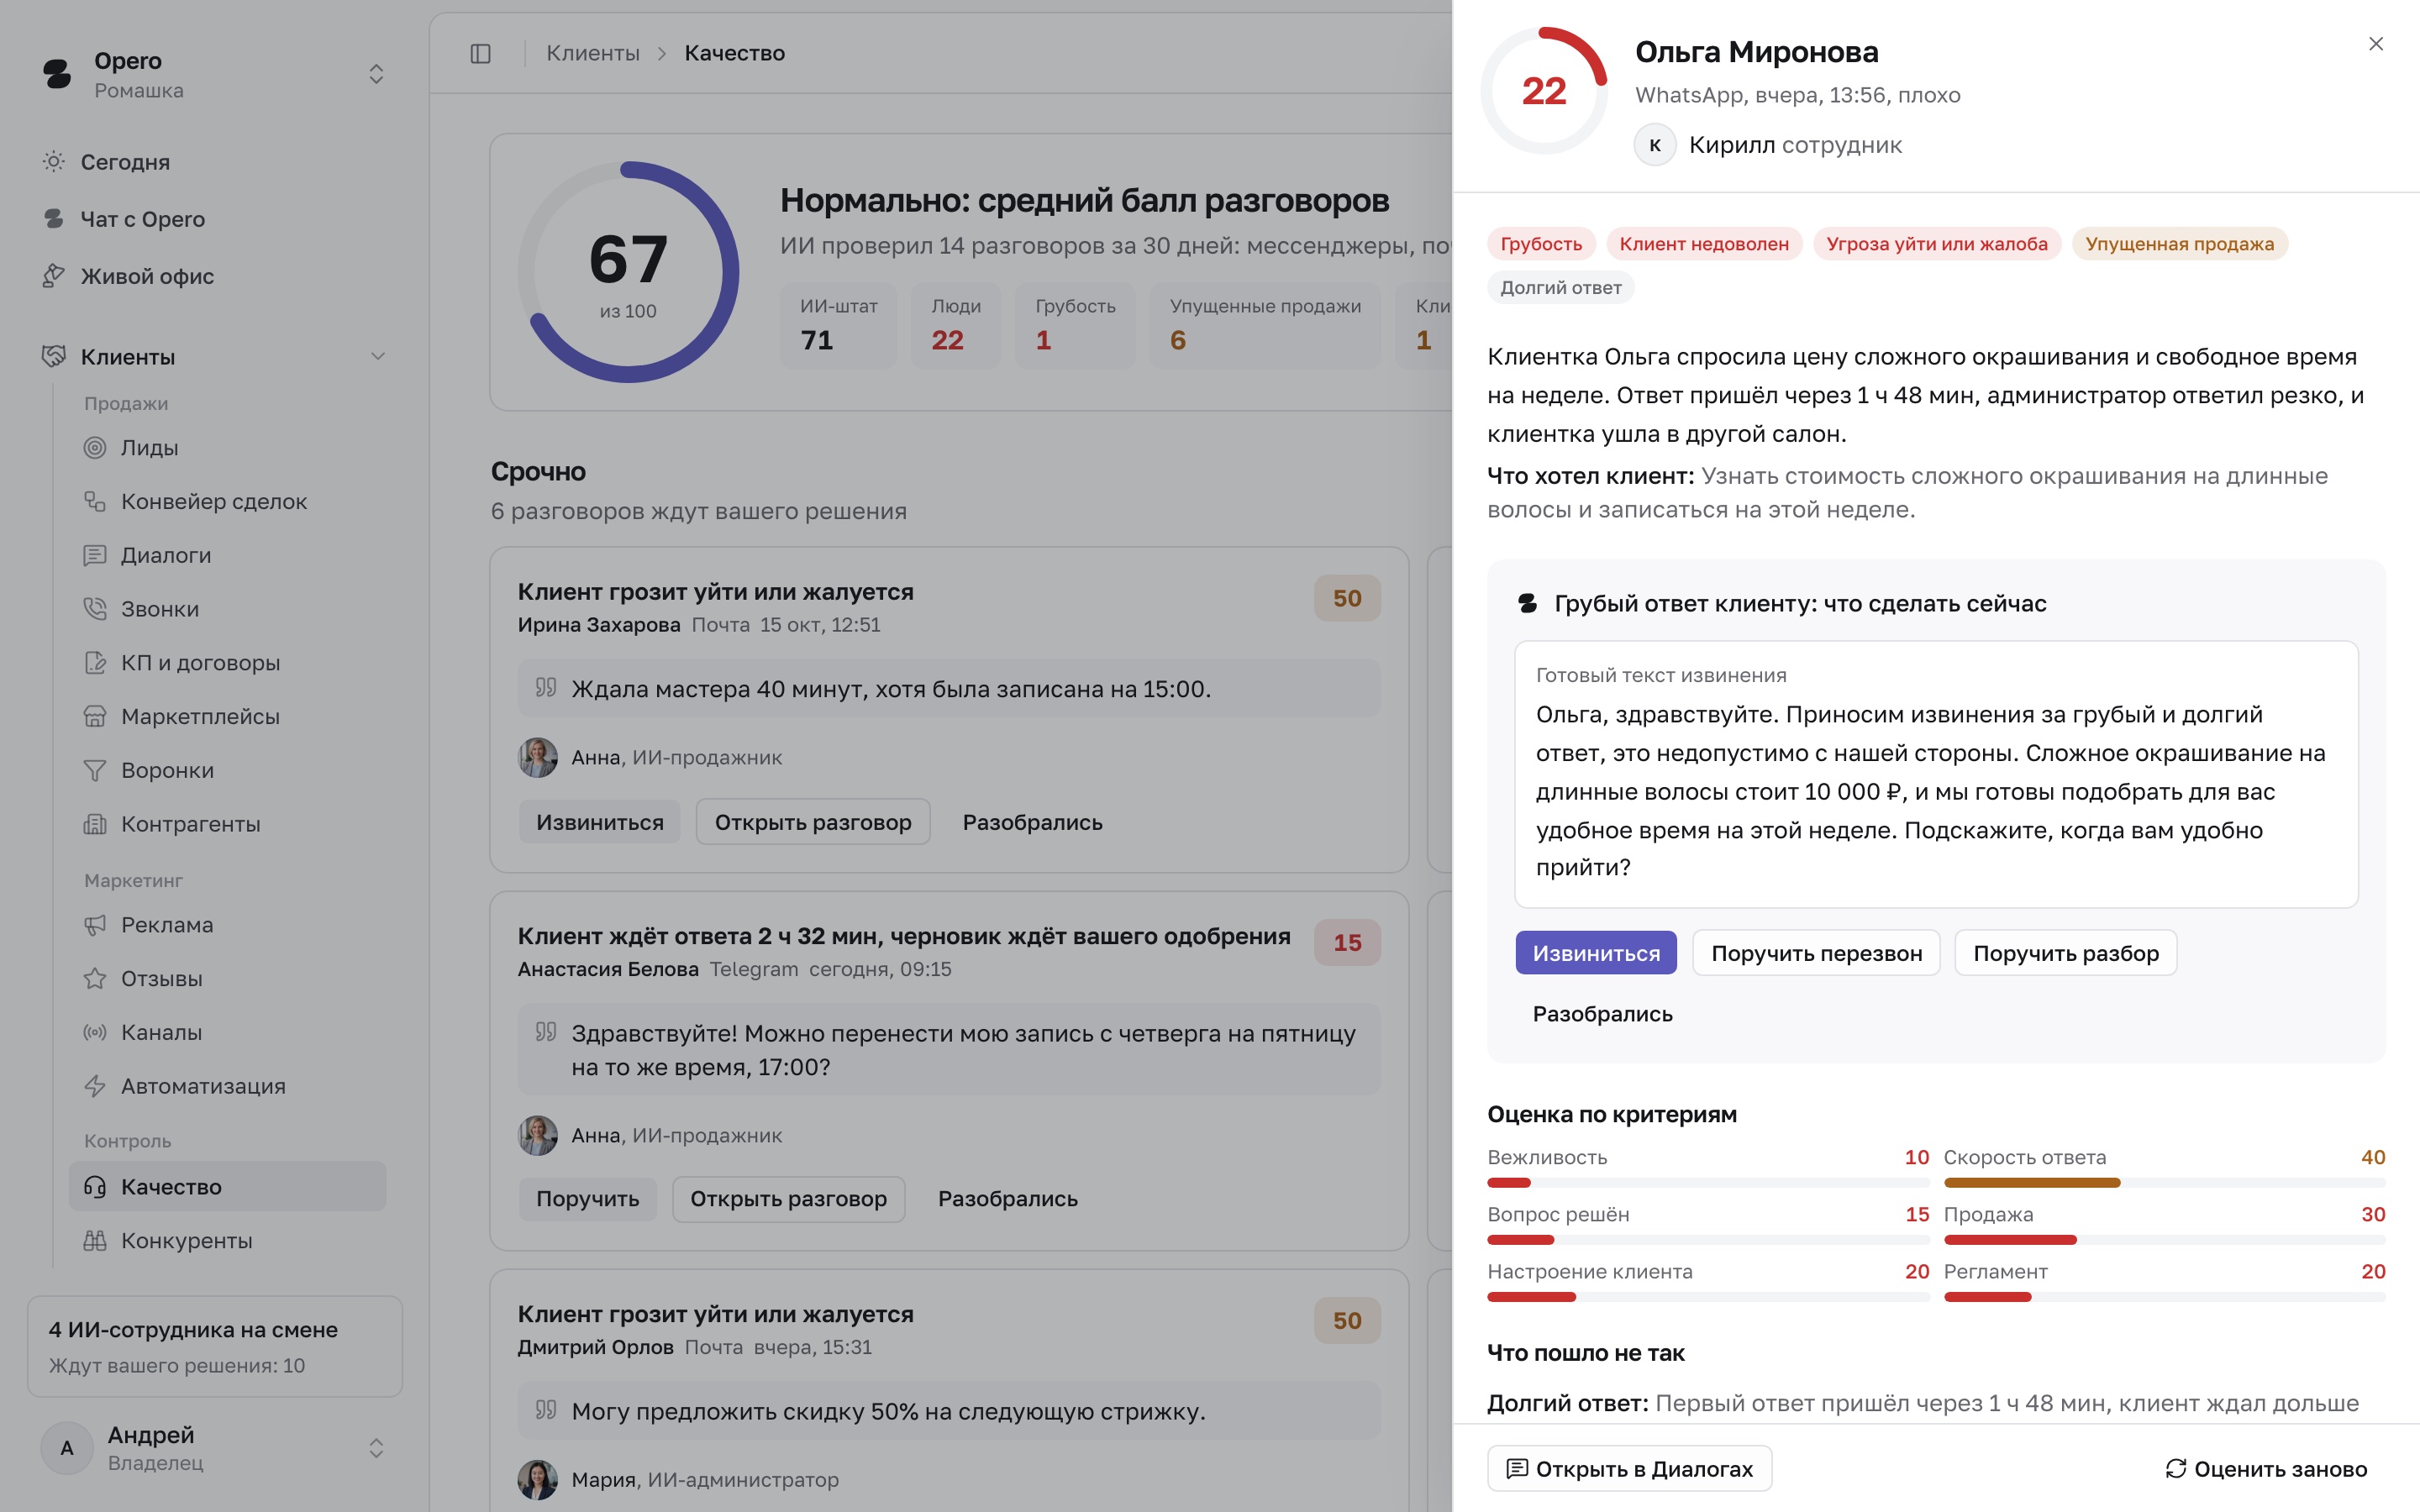Click Открыть в Диалогах button
Screen dimensions: 2420x1512
click(1629, 1468)
